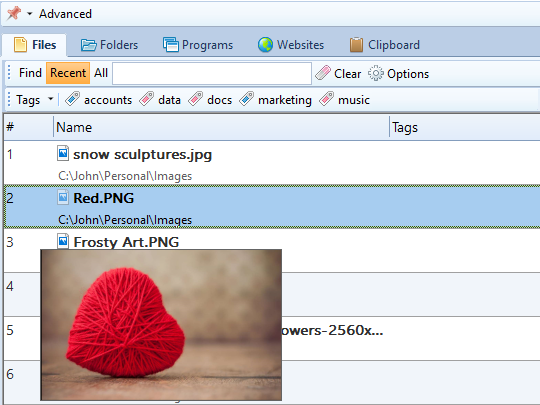Sort by the Tags column header
This screenshot has height=405, width=540.
tap(465, 127)
